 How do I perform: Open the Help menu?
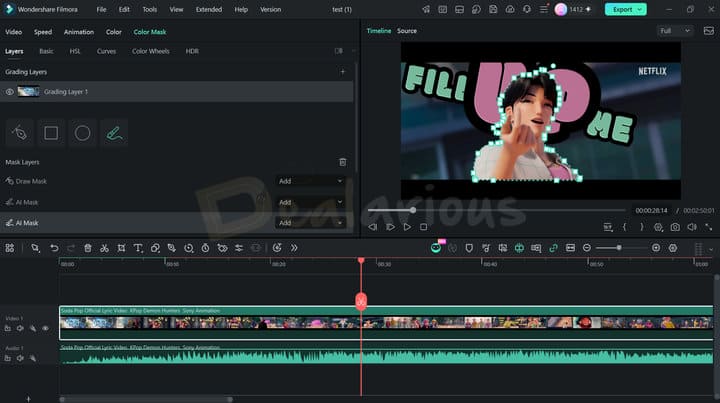[x=241, y=9]
